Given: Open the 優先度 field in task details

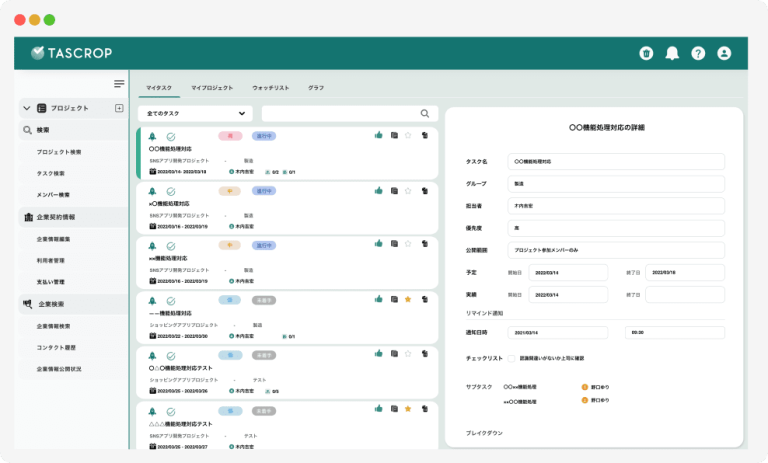Looking at the screenshot, I should [x=615, y=227].
